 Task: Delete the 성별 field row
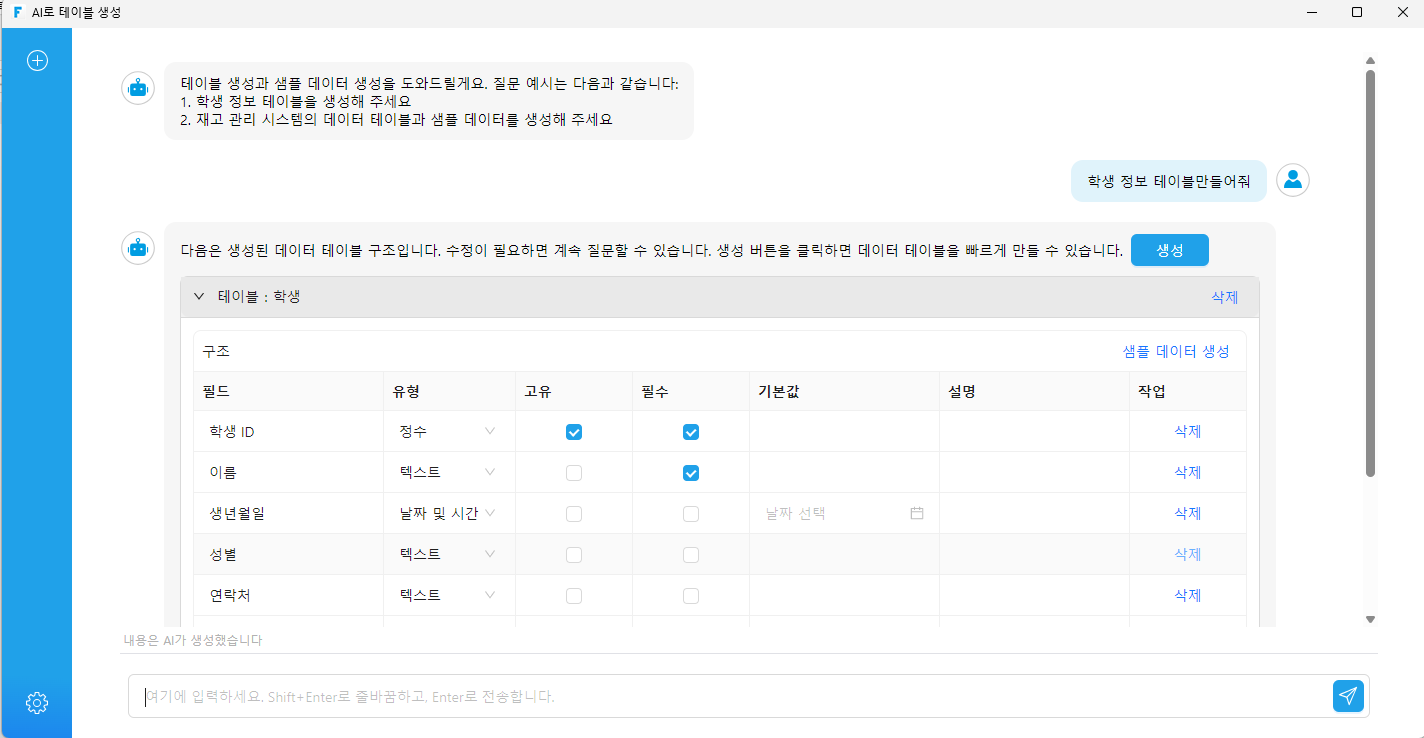[1187, 554]
